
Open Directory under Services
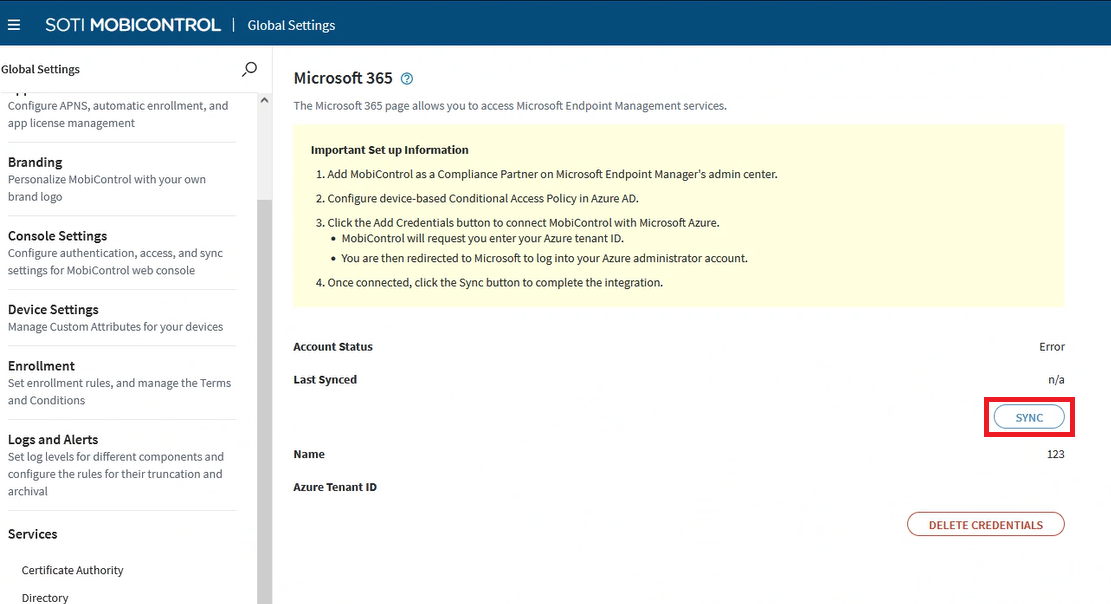(x=45, y=598)
